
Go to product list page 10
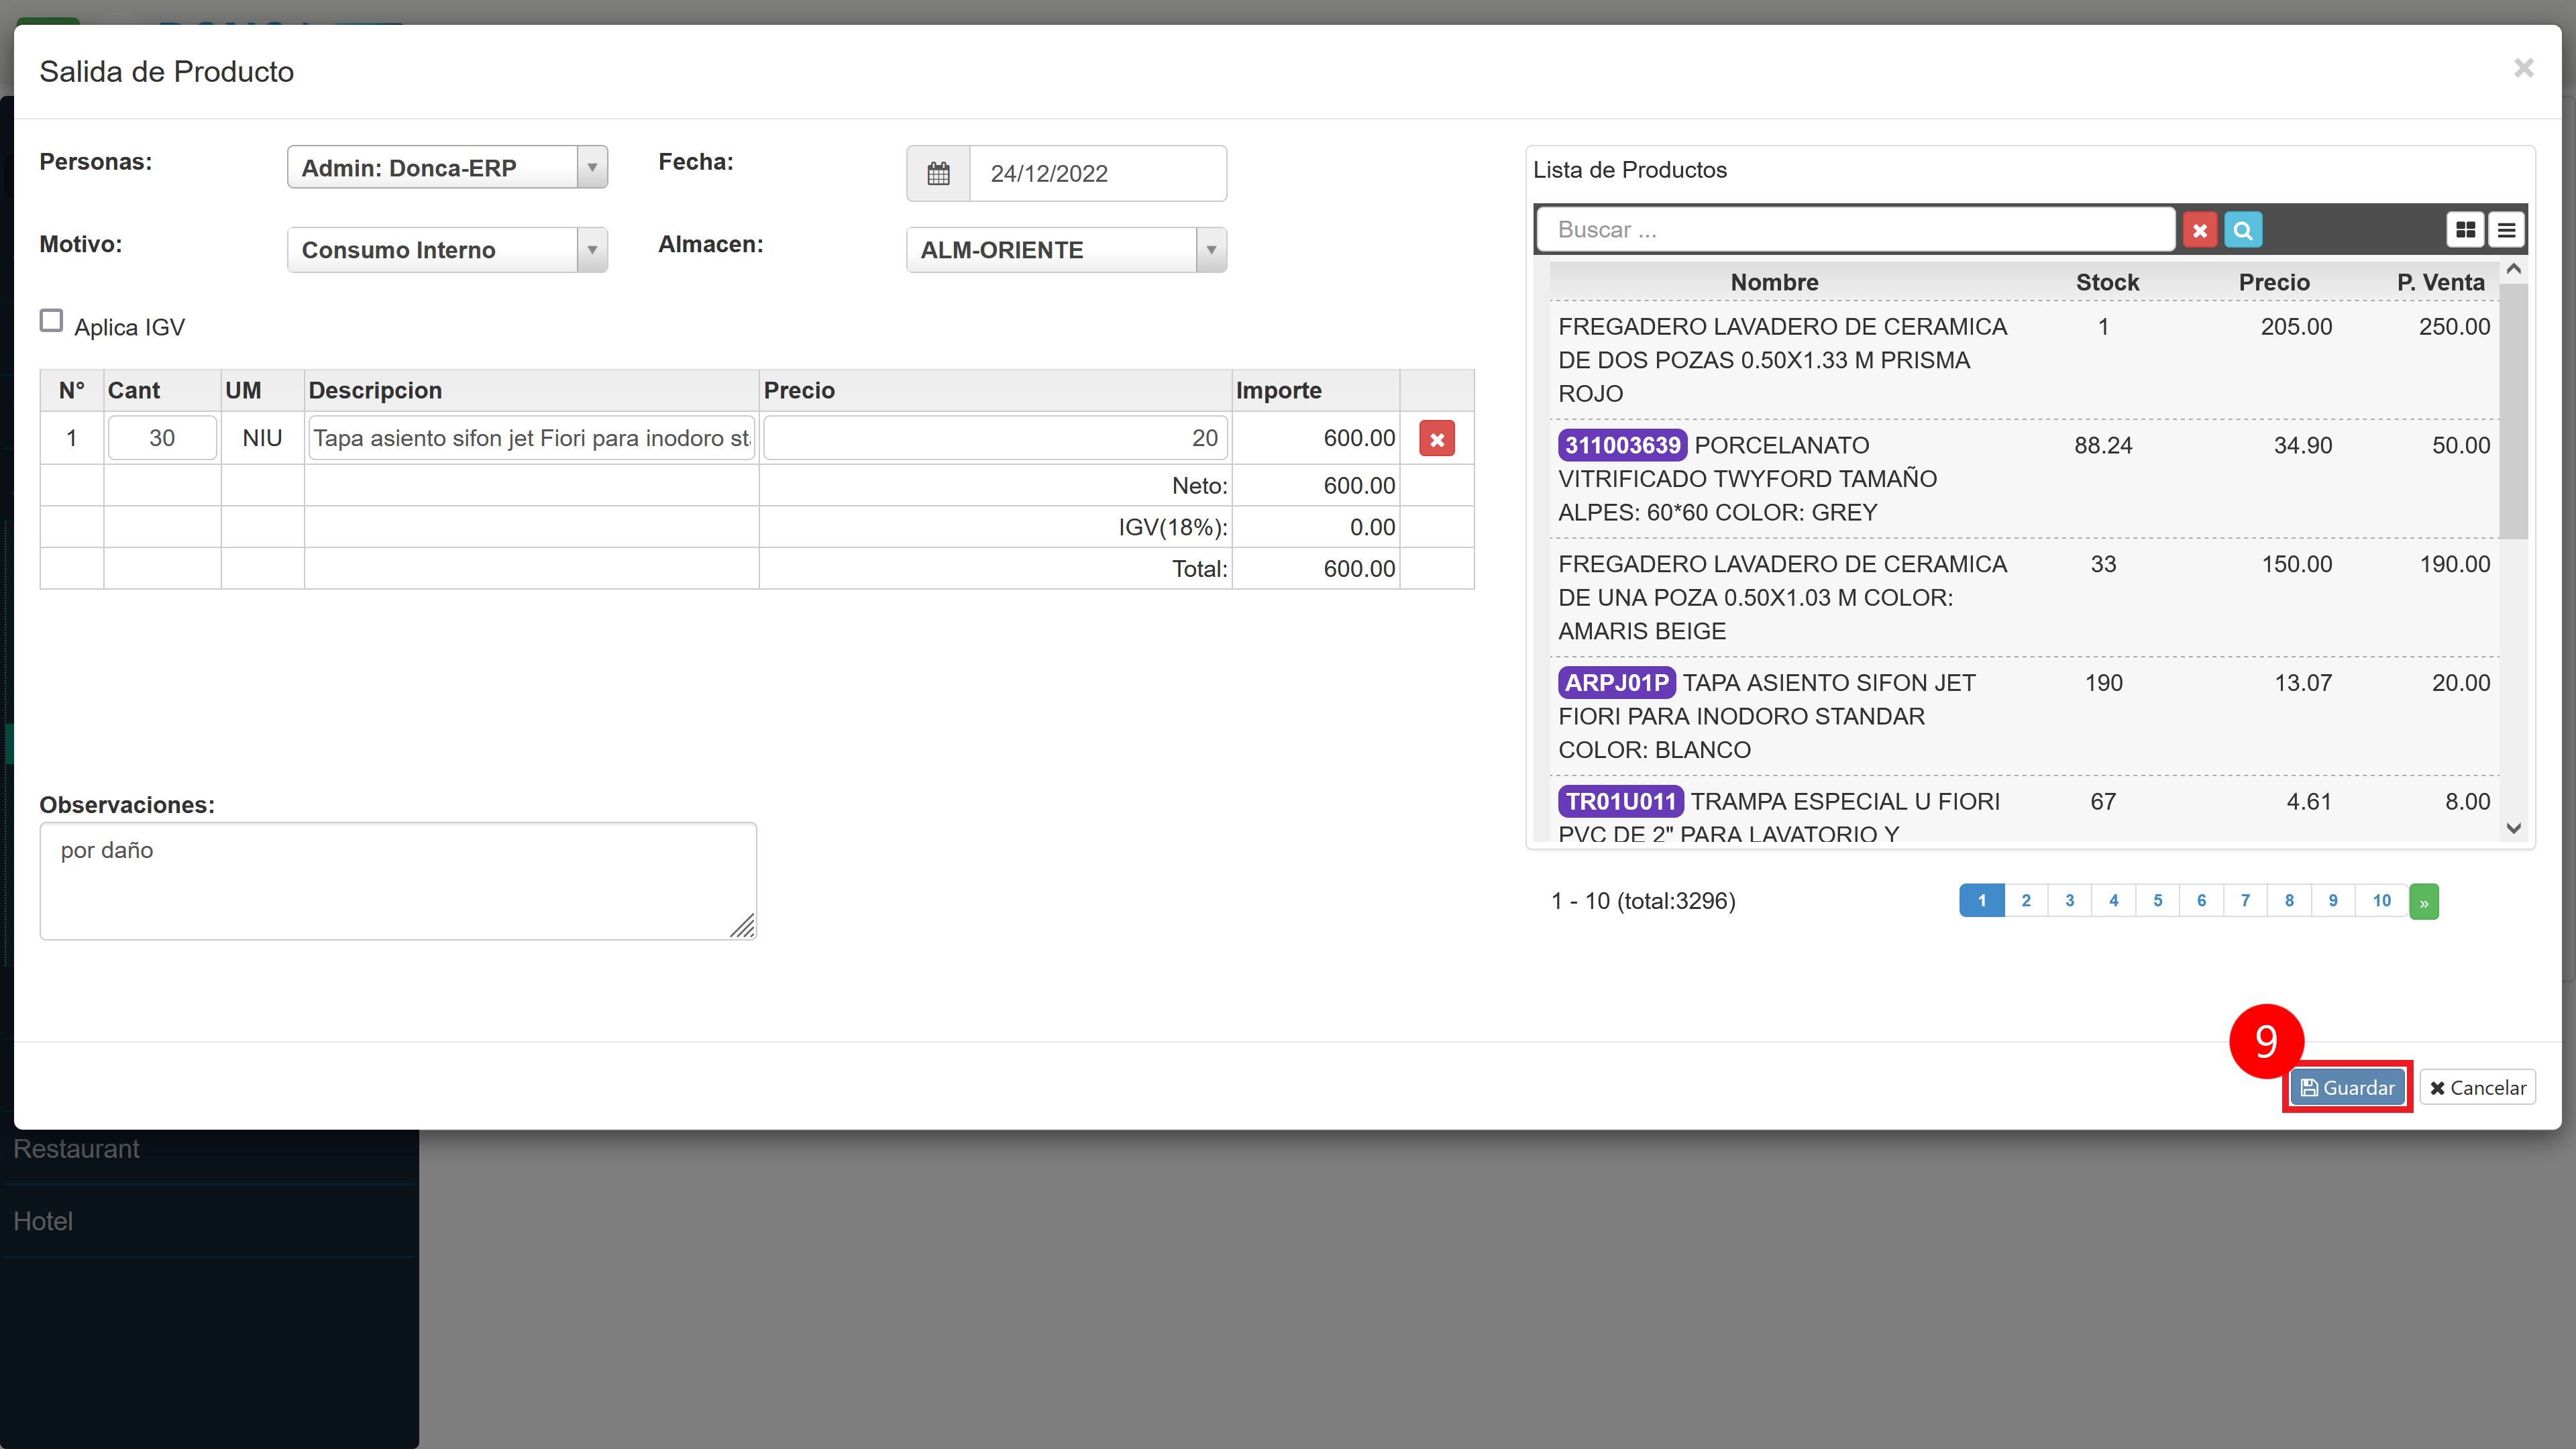pos(2382,901)
